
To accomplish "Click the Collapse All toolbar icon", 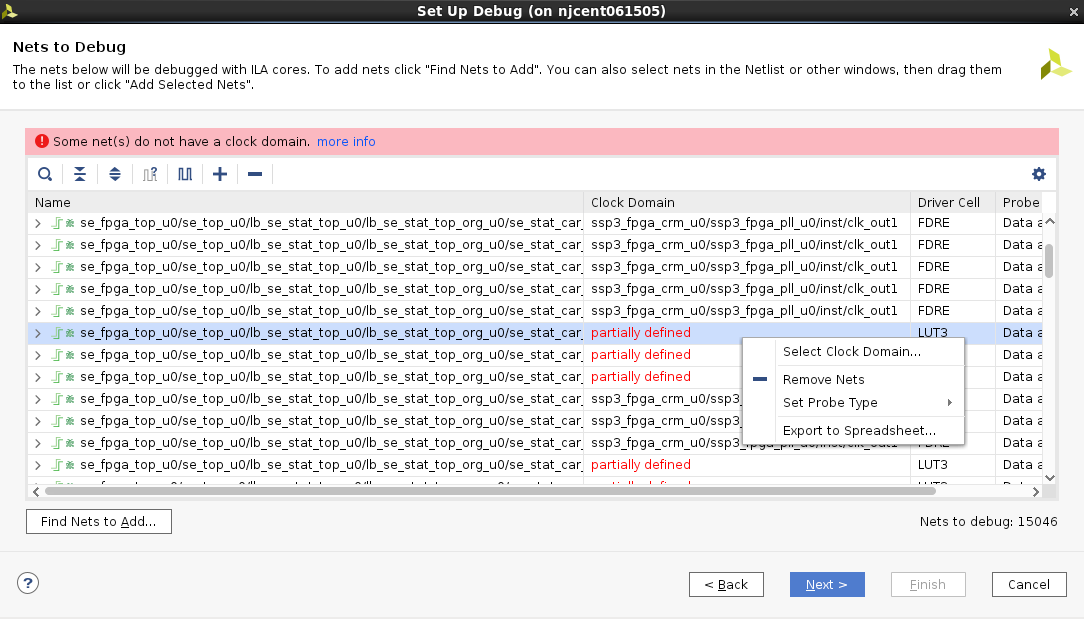I will coord(80,174).
